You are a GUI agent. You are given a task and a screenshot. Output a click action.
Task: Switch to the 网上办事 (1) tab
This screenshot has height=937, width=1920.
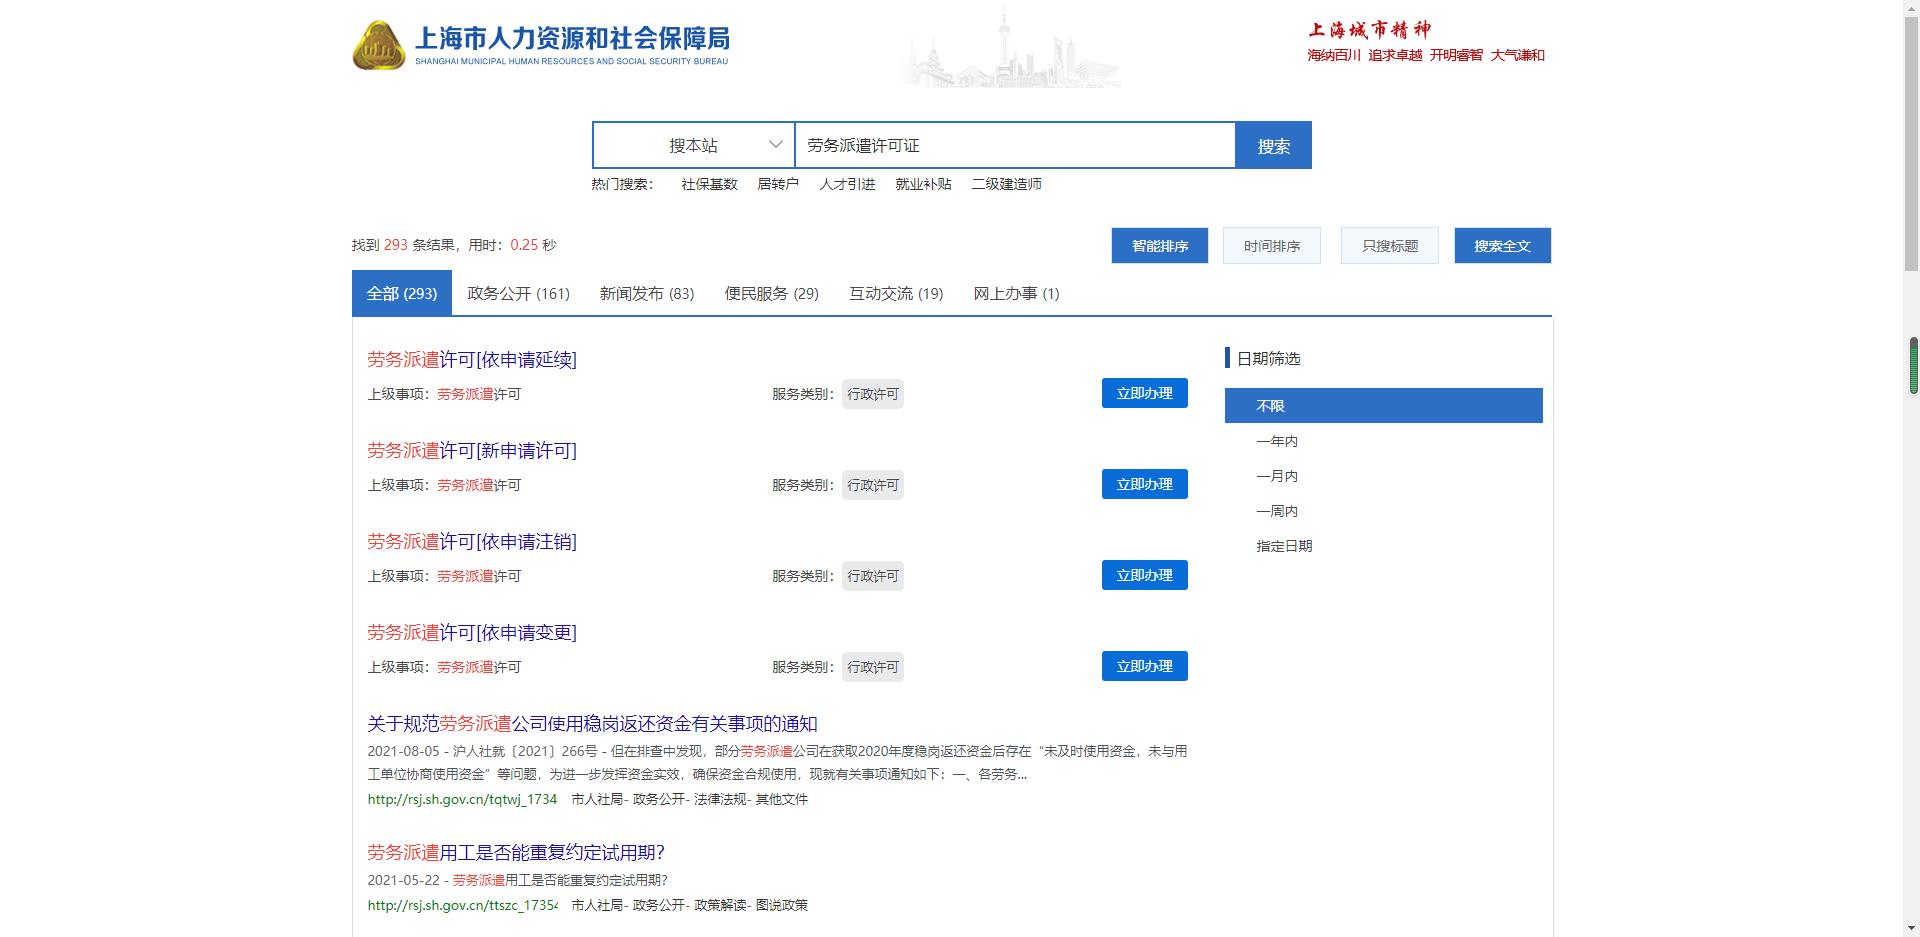(1016, 293)
